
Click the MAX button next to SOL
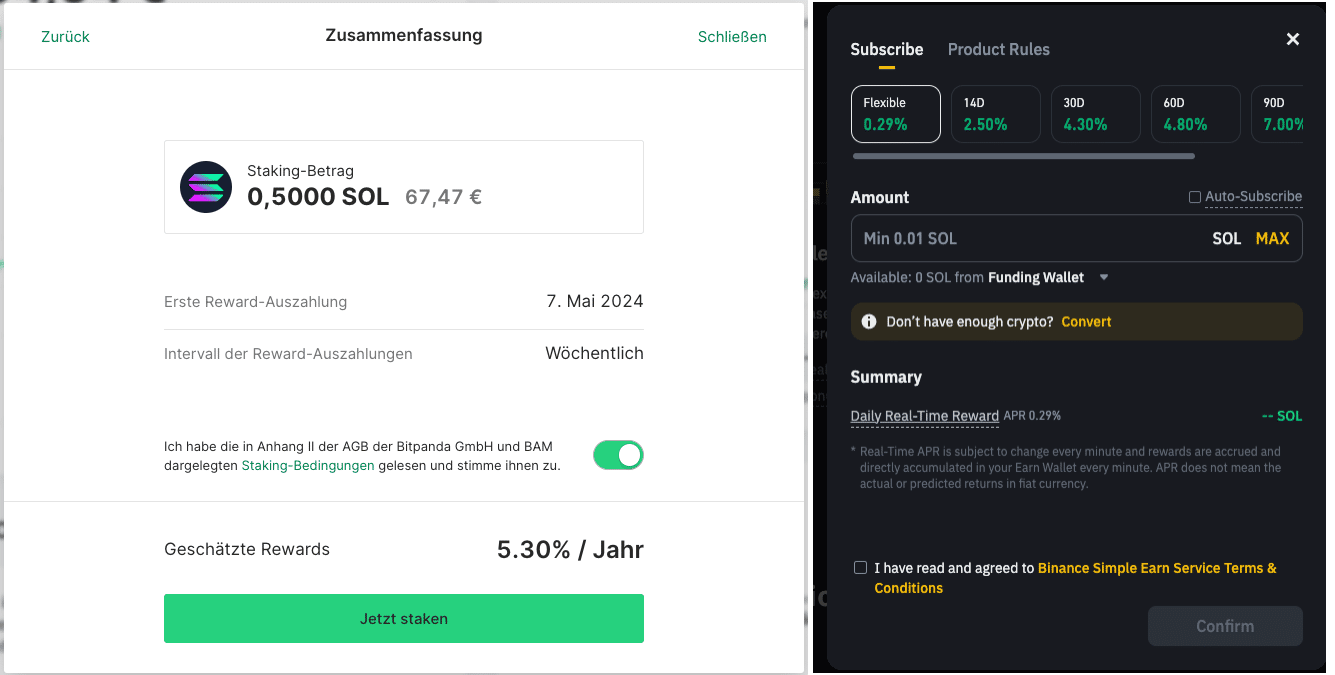(1271, 238)
